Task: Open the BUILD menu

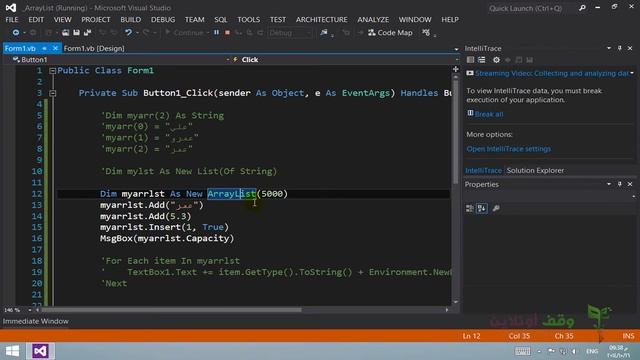Action: pos(131,20)
